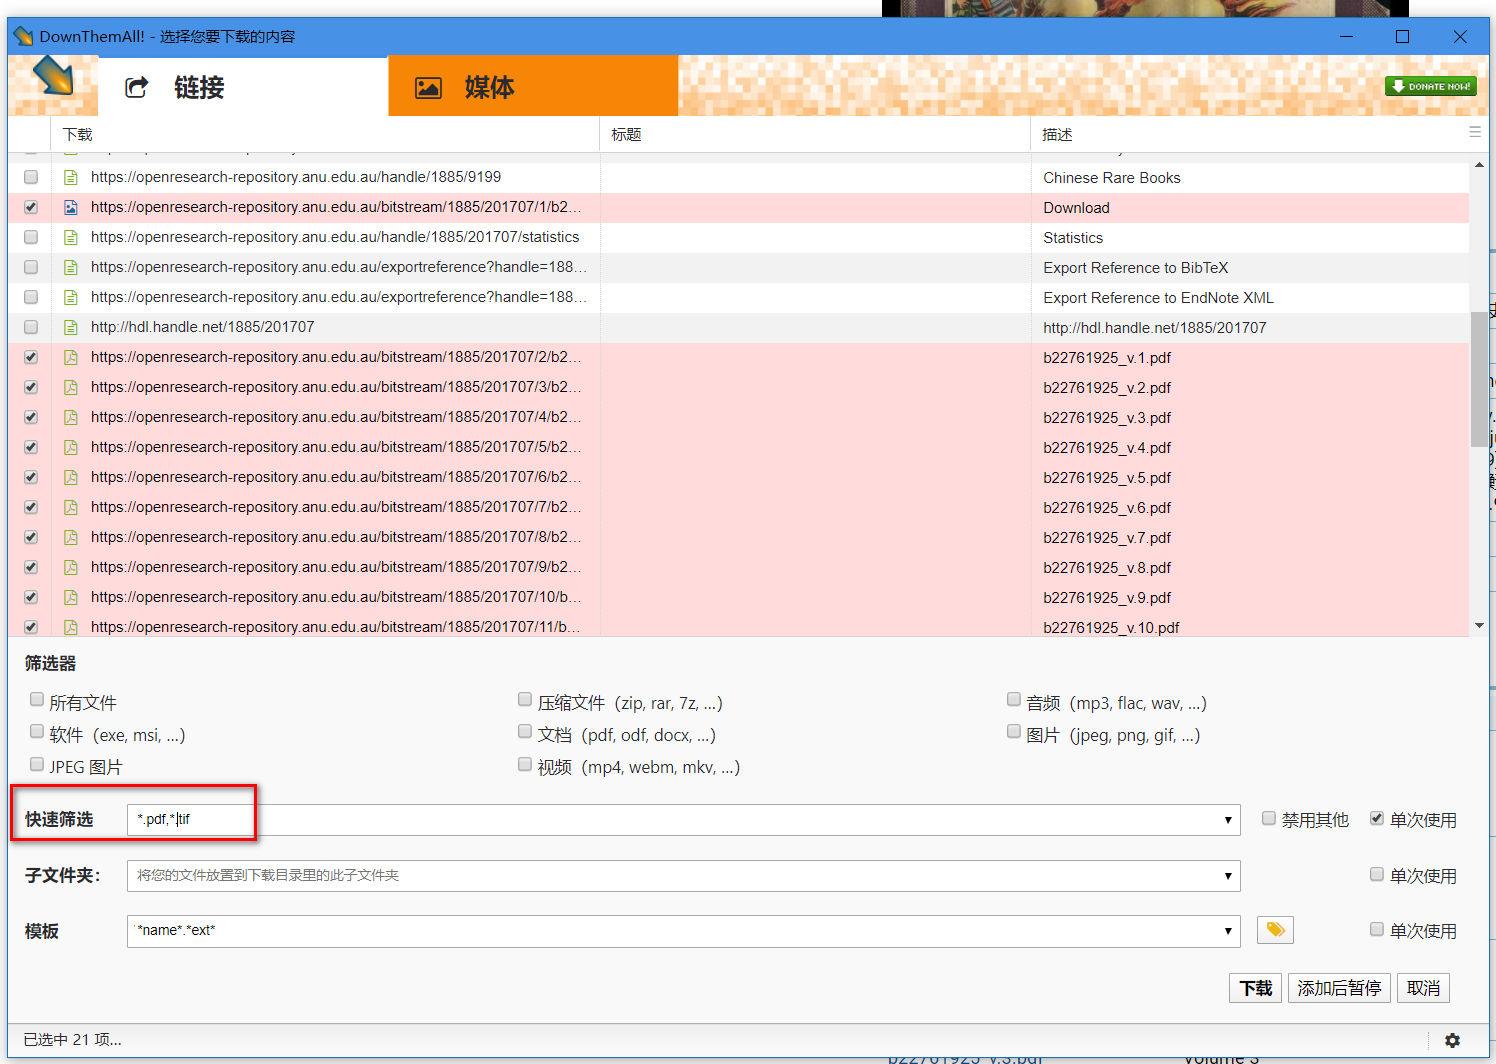Open the template tags button

click(x=1275, y=930)
